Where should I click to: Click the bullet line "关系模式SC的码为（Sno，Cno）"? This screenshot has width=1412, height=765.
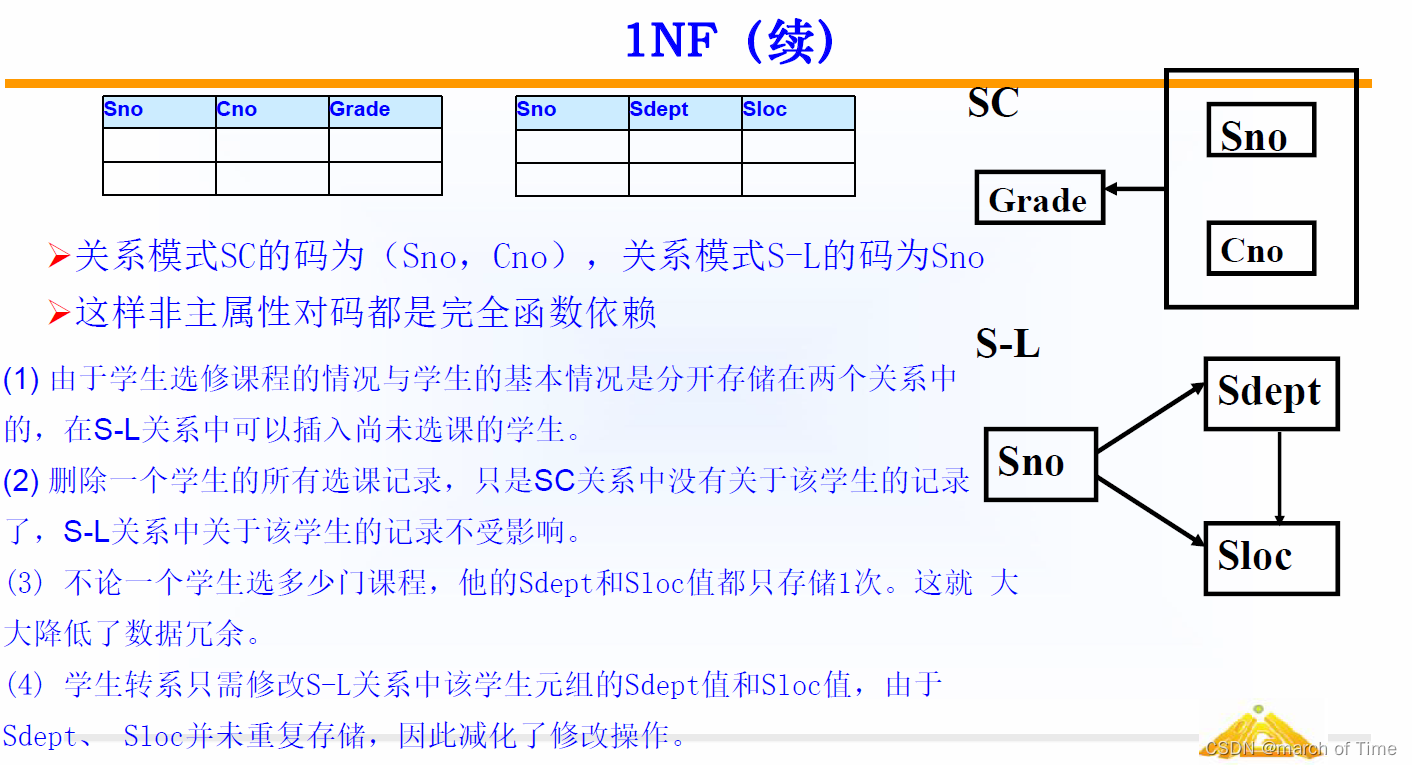click(516, 258)
